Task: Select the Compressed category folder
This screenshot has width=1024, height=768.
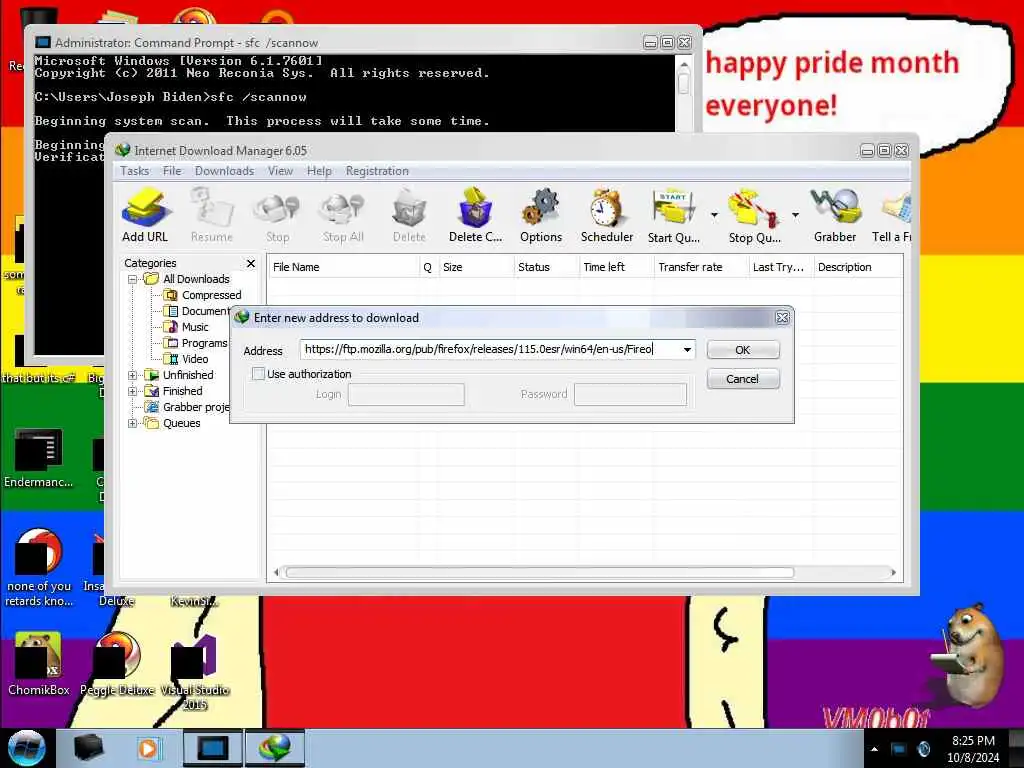Action: [204, 295]
